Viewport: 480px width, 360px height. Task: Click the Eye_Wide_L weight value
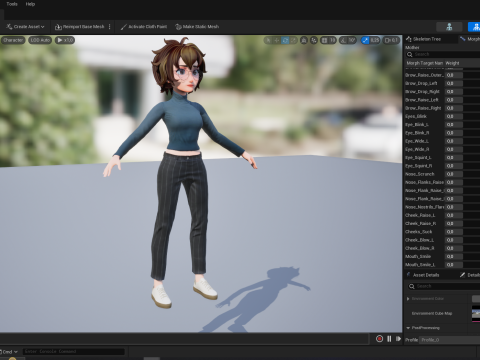click(453, 141)
